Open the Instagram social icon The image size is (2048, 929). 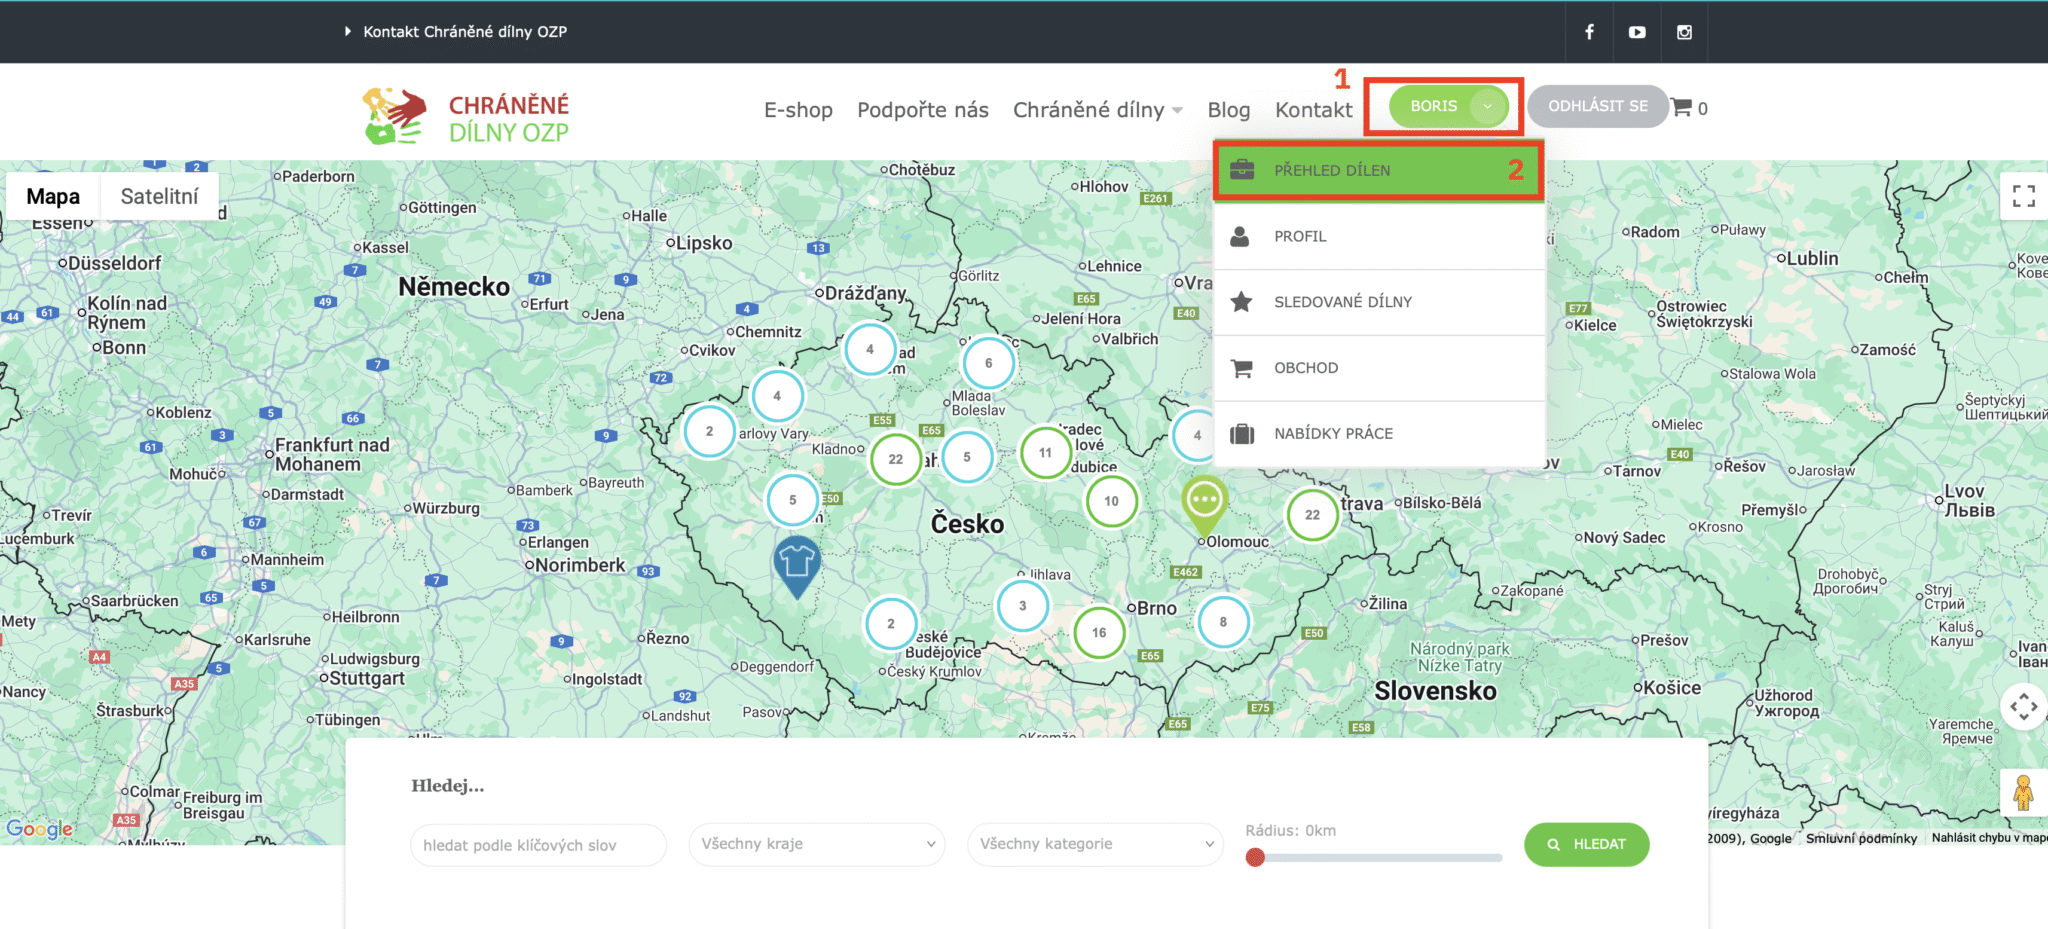pyautogui.click(x=1684, y=32)
